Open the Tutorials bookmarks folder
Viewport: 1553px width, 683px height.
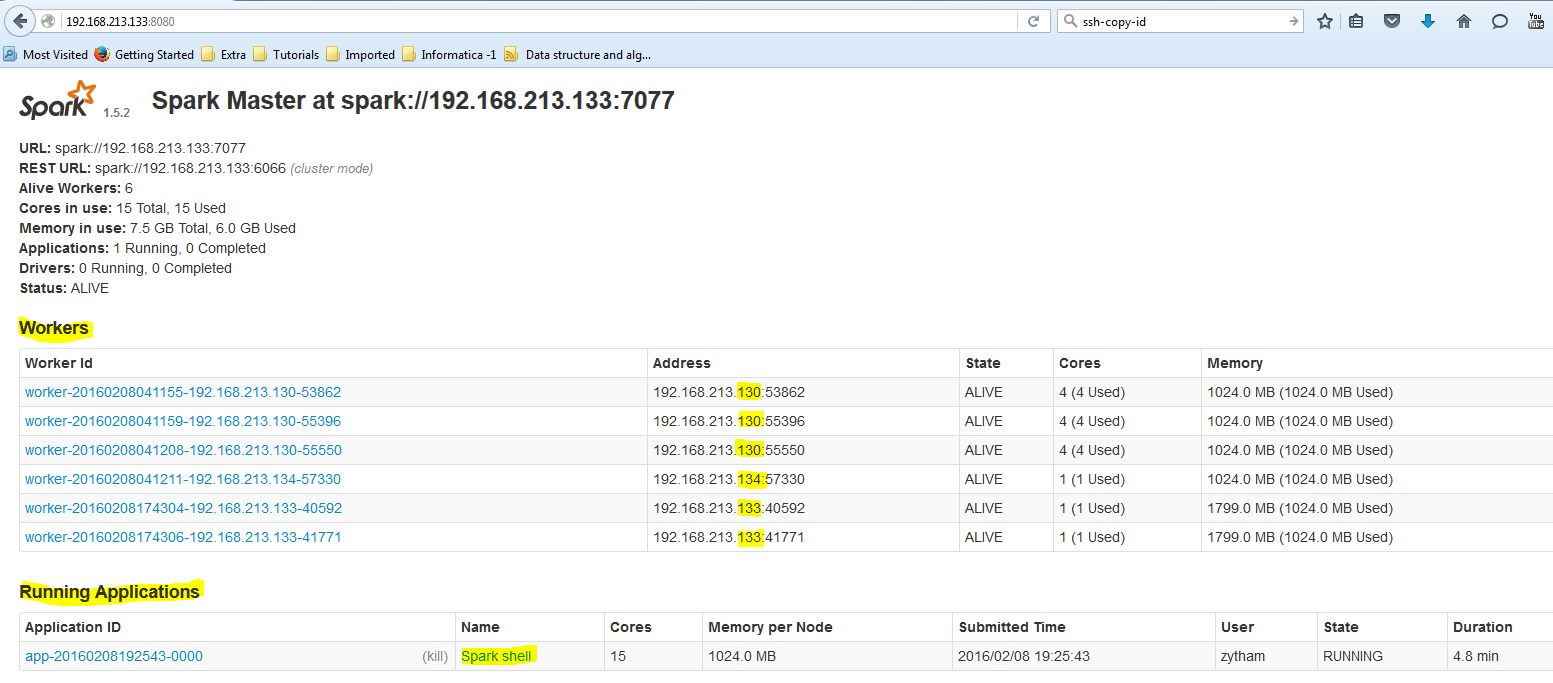(296, 55)
